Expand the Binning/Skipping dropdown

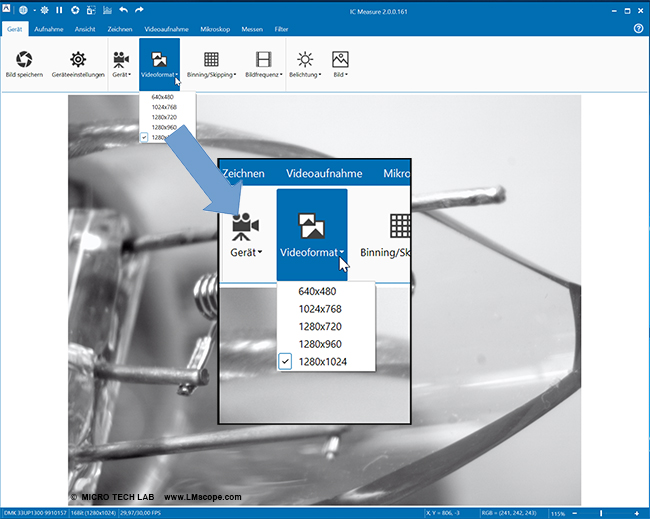[212, 75]
